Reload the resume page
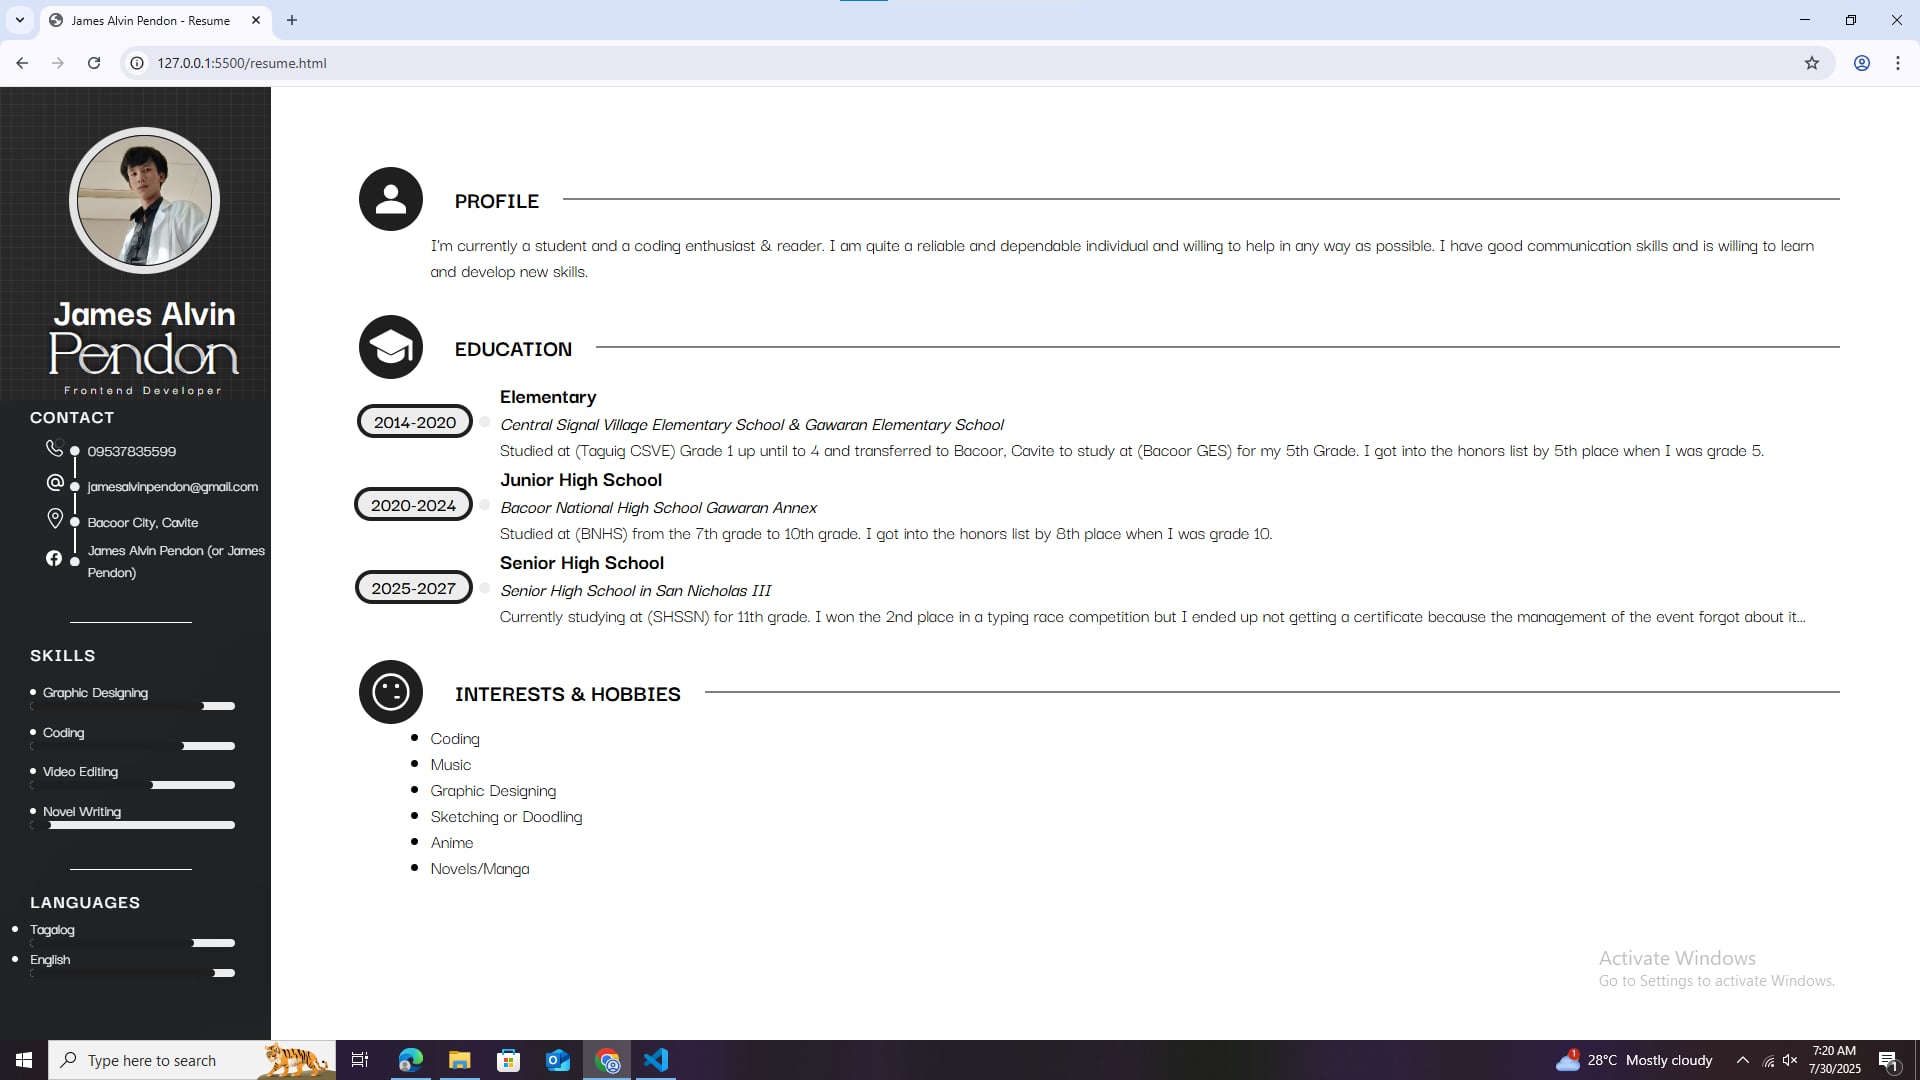The image size is (1920, 1080). coord(93,62)
